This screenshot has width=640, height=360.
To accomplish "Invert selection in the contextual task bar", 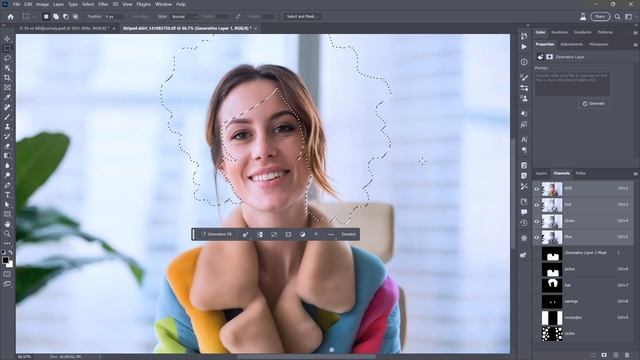I will 260,234.
